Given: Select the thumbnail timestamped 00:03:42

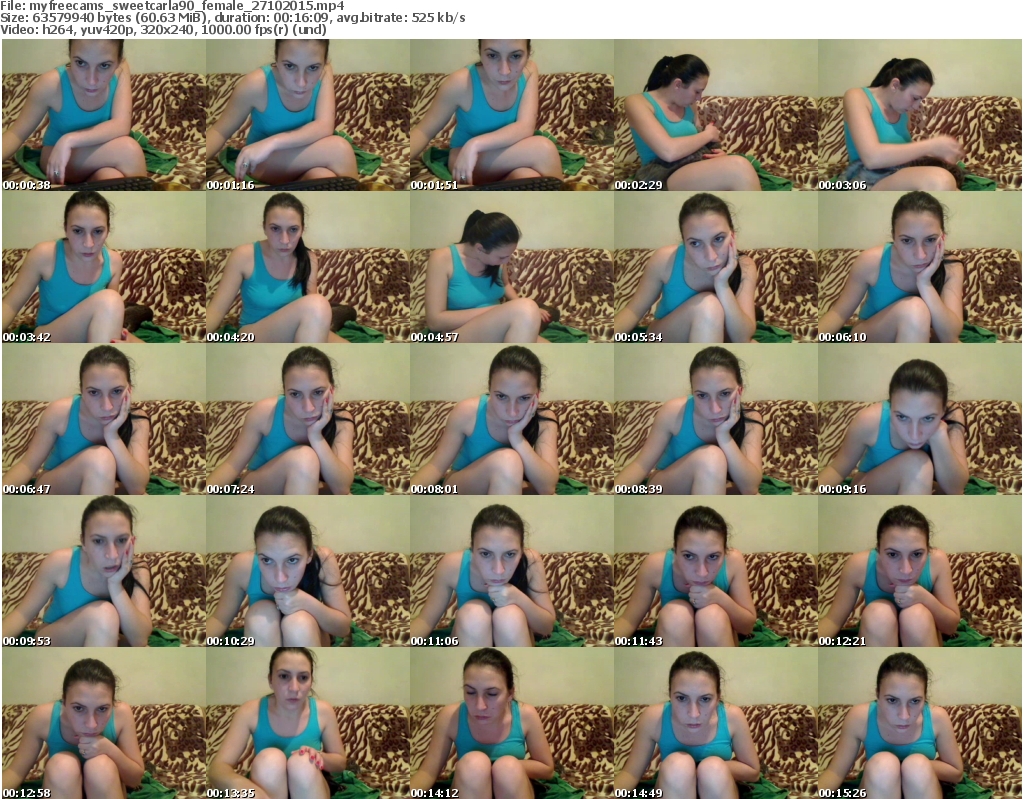Looking at the screenshot, I should point(104,267).
